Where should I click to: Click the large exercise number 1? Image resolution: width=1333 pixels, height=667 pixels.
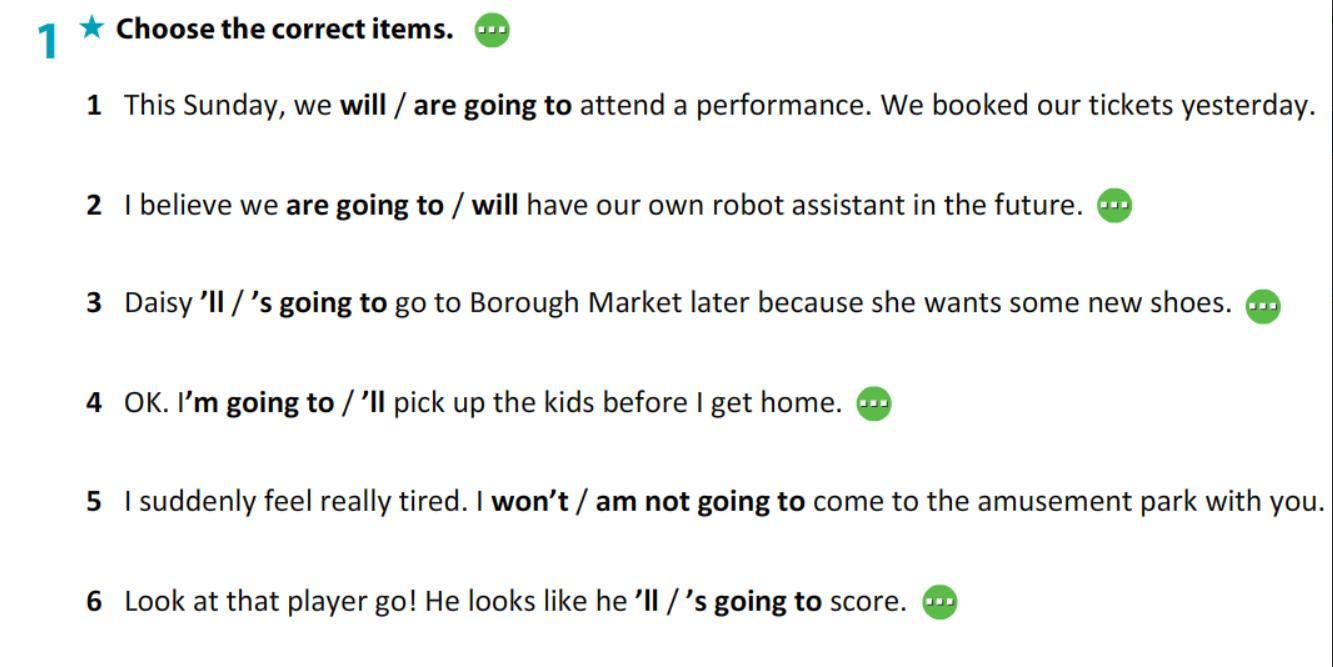coord(49,43)
